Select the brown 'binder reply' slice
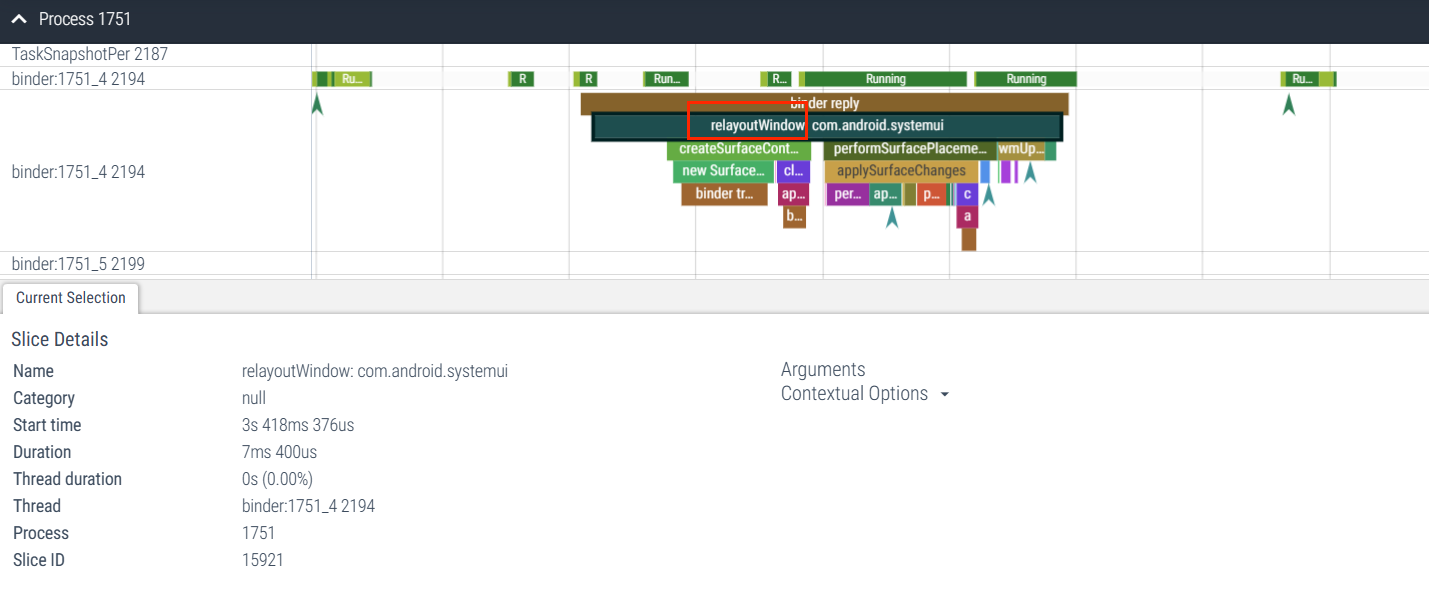This screenshot has height=594, width=1429. [x=824, y=103]
